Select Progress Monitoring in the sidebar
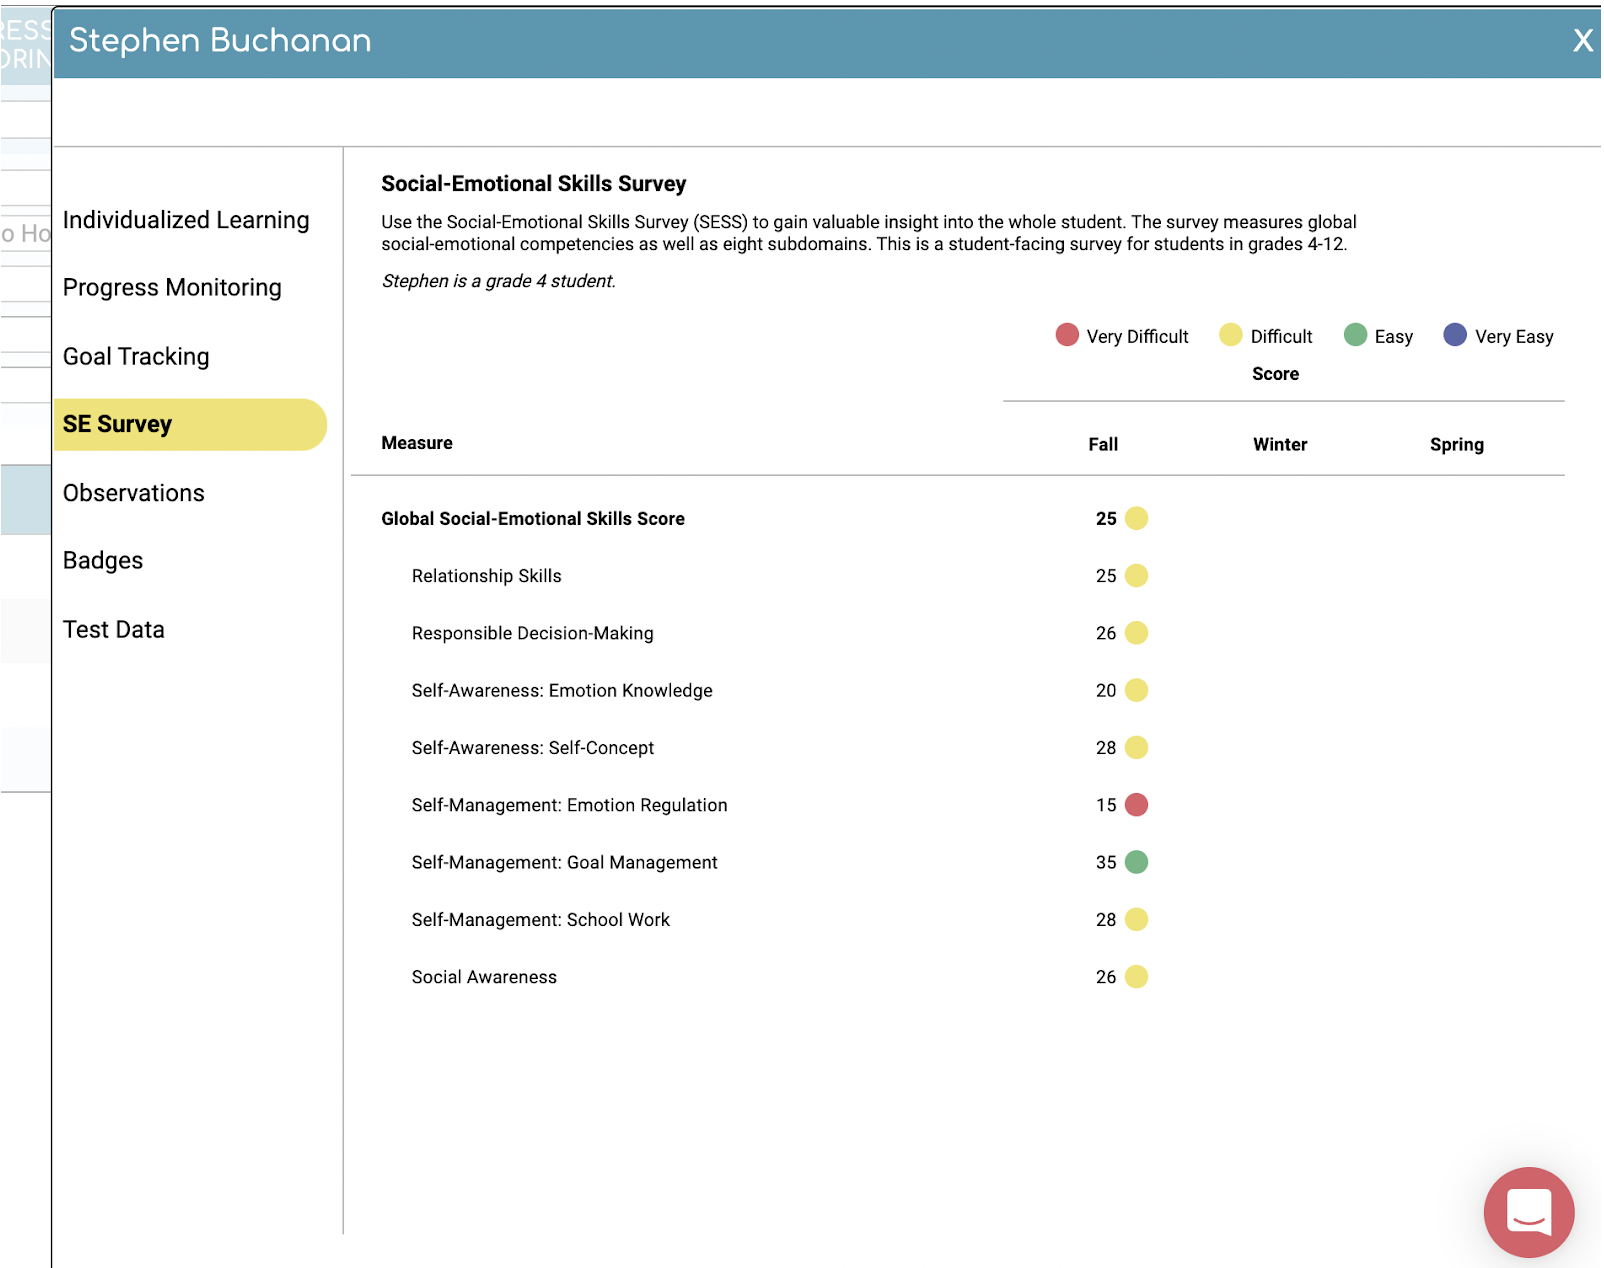The height and width of the screenshot is (1268, 1604). click(171, 287)
